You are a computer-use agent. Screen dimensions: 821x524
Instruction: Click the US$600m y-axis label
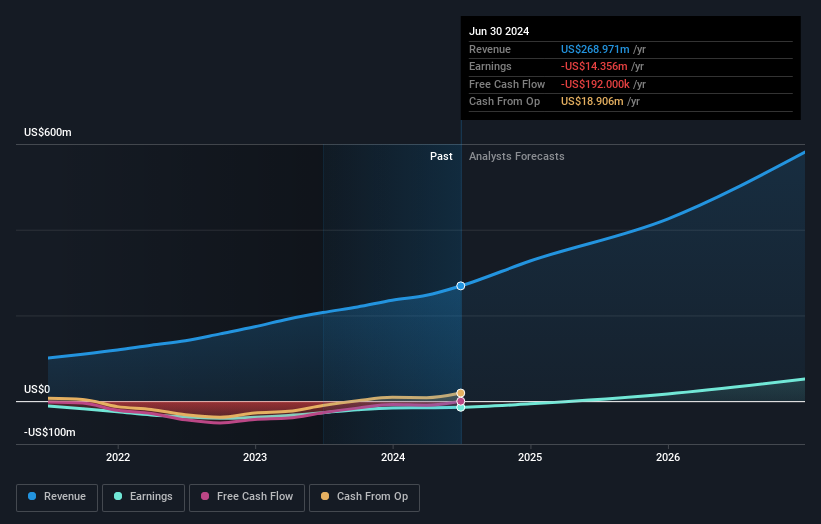click(x=48, y=132)
